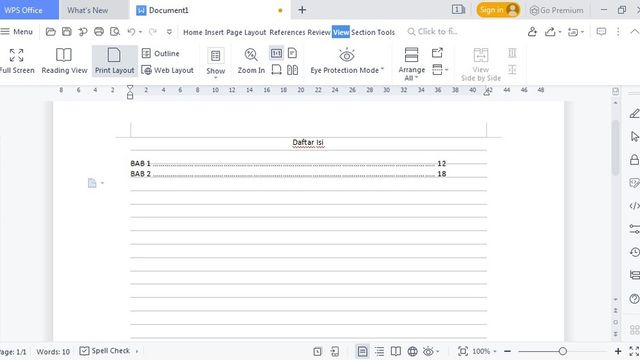Screen dimensions: 640x360
Task: Save the document with Save icon
Action: (67, 31)
